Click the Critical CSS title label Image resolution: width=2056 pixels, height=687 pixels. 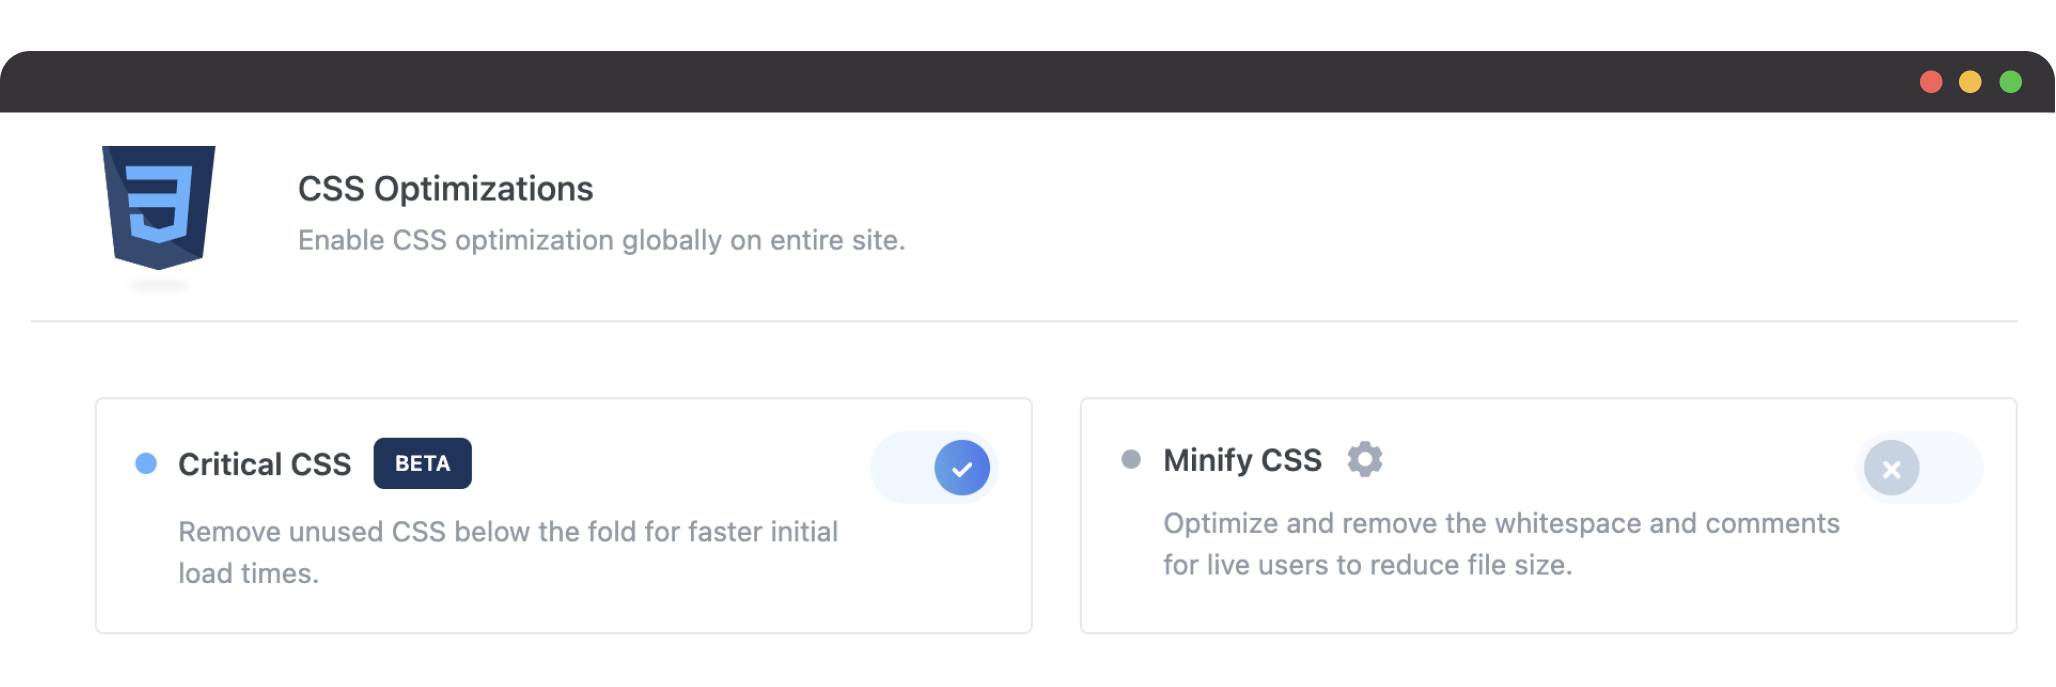(265, 464)
